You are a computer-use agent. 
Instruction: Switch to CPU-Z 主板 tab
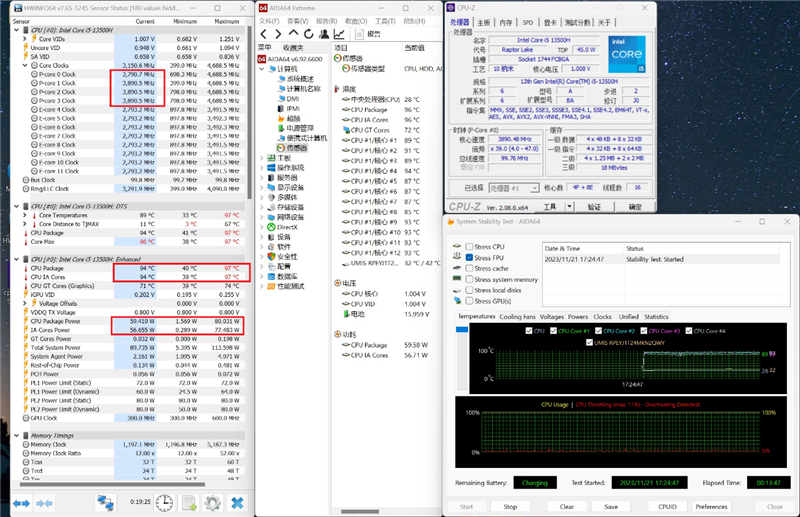(x=484, y=22)
